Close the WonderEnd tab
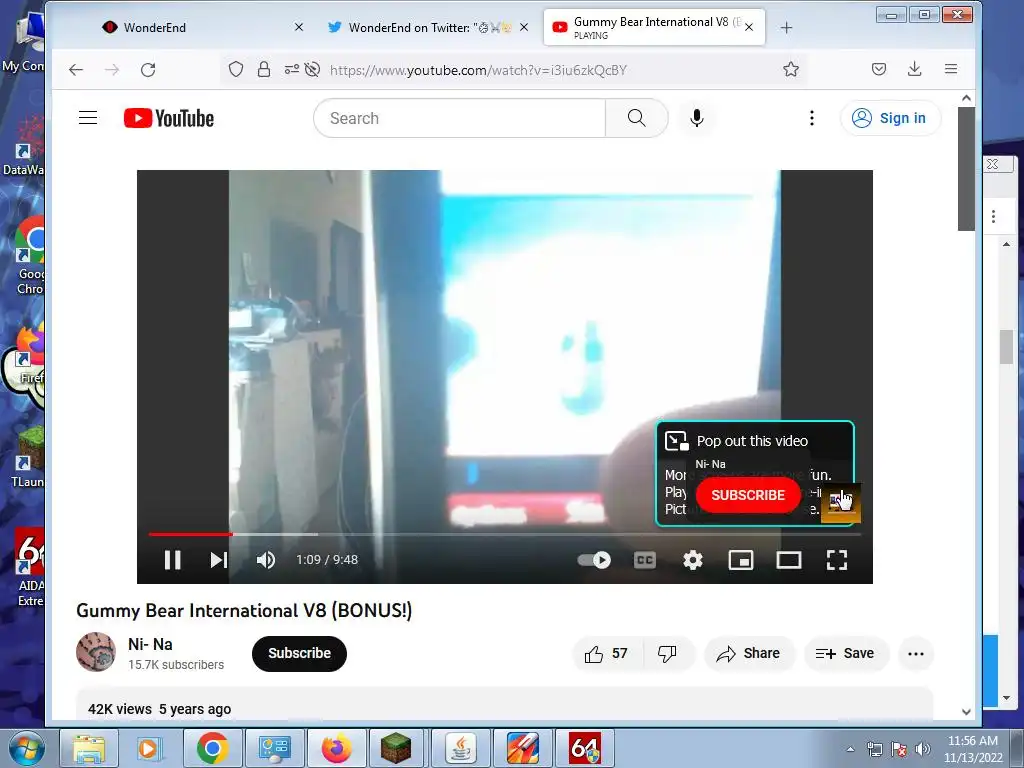 [298, 27]
